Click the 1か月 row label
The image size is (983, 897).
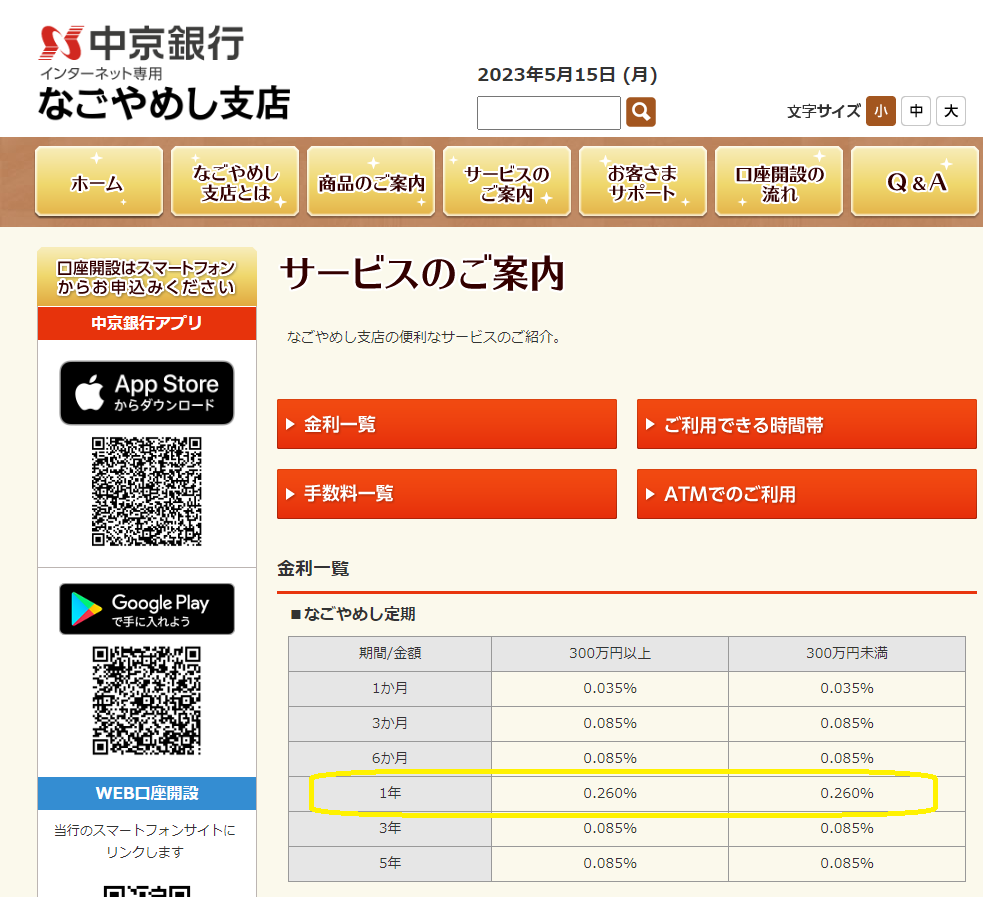pos(390,689)
